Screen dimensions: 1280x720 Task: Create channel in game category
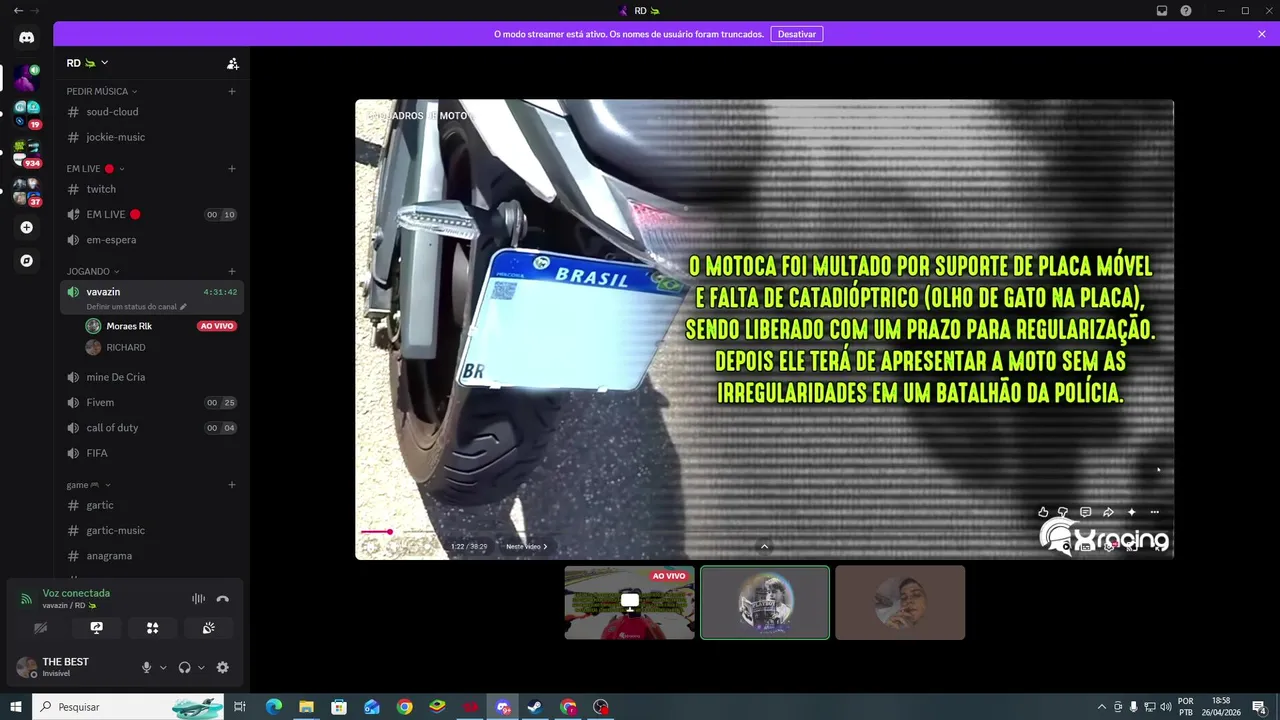(232, 485)
